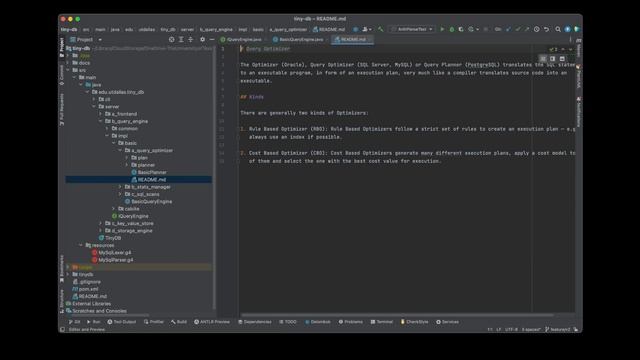Screen dimensions: 640x360
Task: Show editor only view mode
Action: (x=543, y=59)
